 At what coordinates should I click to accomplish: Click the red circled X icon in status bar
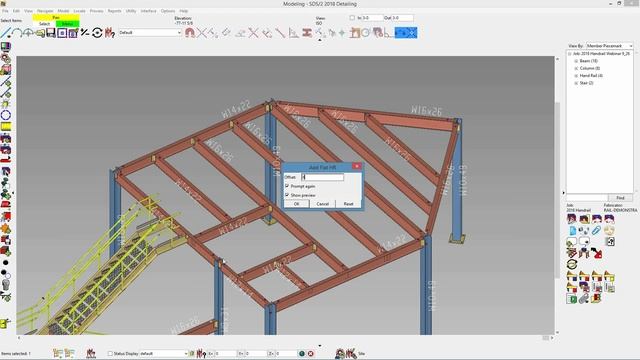311,353
